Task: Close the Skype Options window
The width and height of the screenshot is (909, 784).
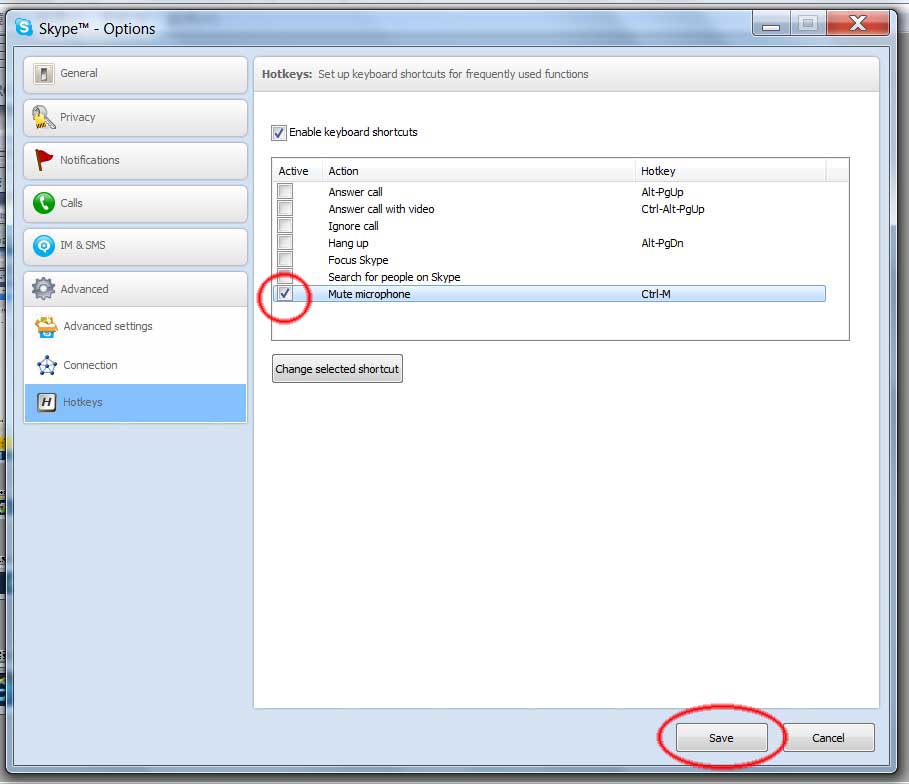Action: tap(858, 23)
